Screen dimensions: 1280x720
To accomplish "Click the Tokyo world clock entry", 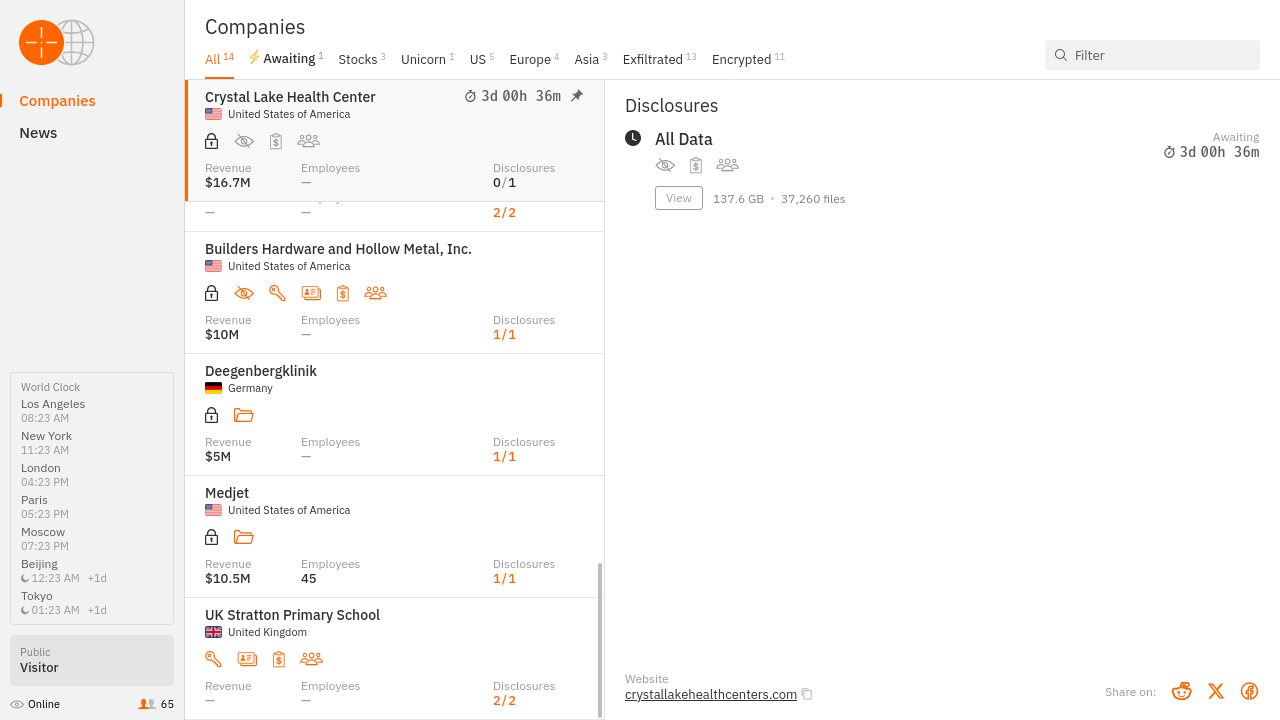I will (64, 603).
